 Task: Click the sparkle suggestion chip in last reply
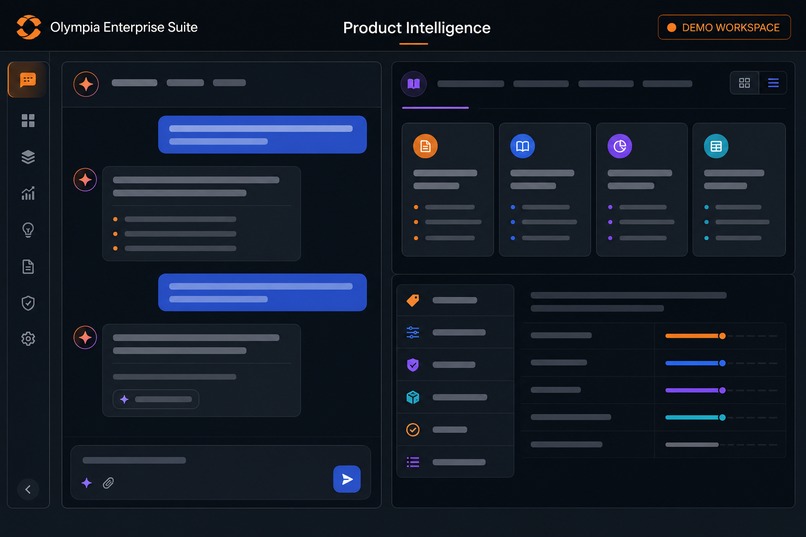[156, 399]
